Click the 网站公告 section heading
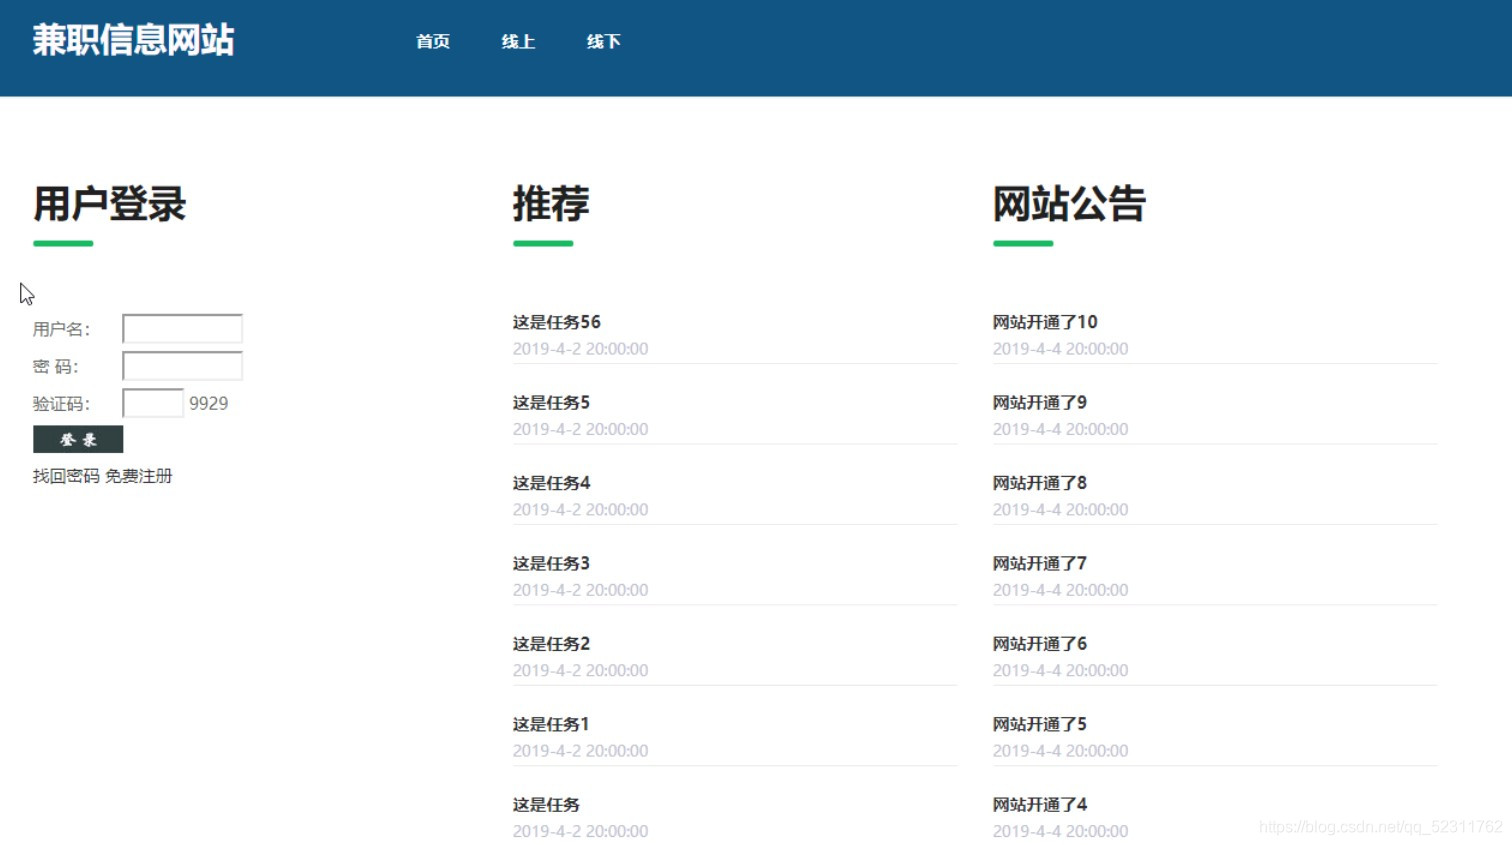This screenshot has width=1512, height=845. (1068, 204)
